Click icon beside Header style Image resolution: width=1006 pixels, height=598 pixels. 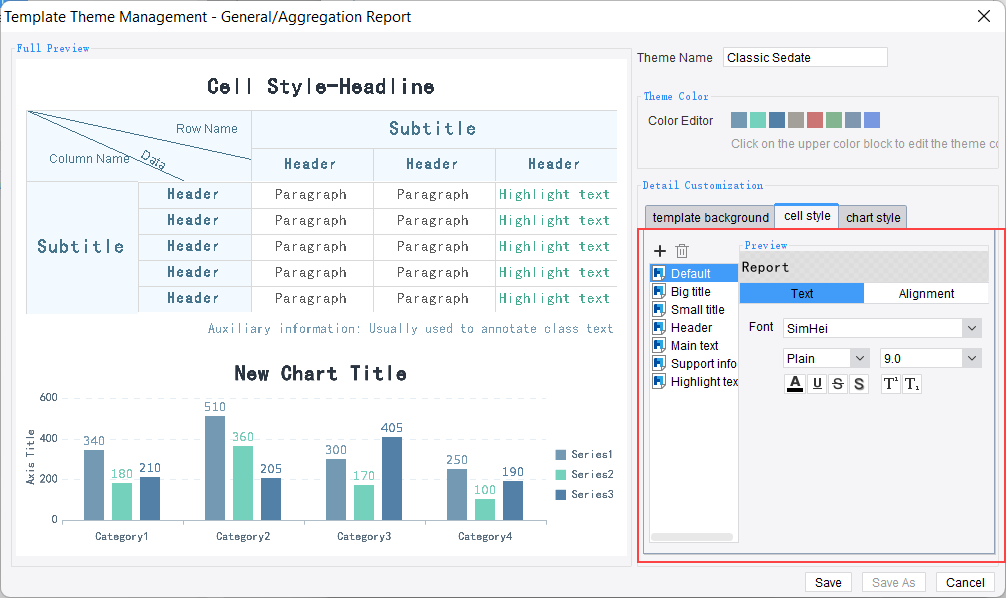click(659, 327)
